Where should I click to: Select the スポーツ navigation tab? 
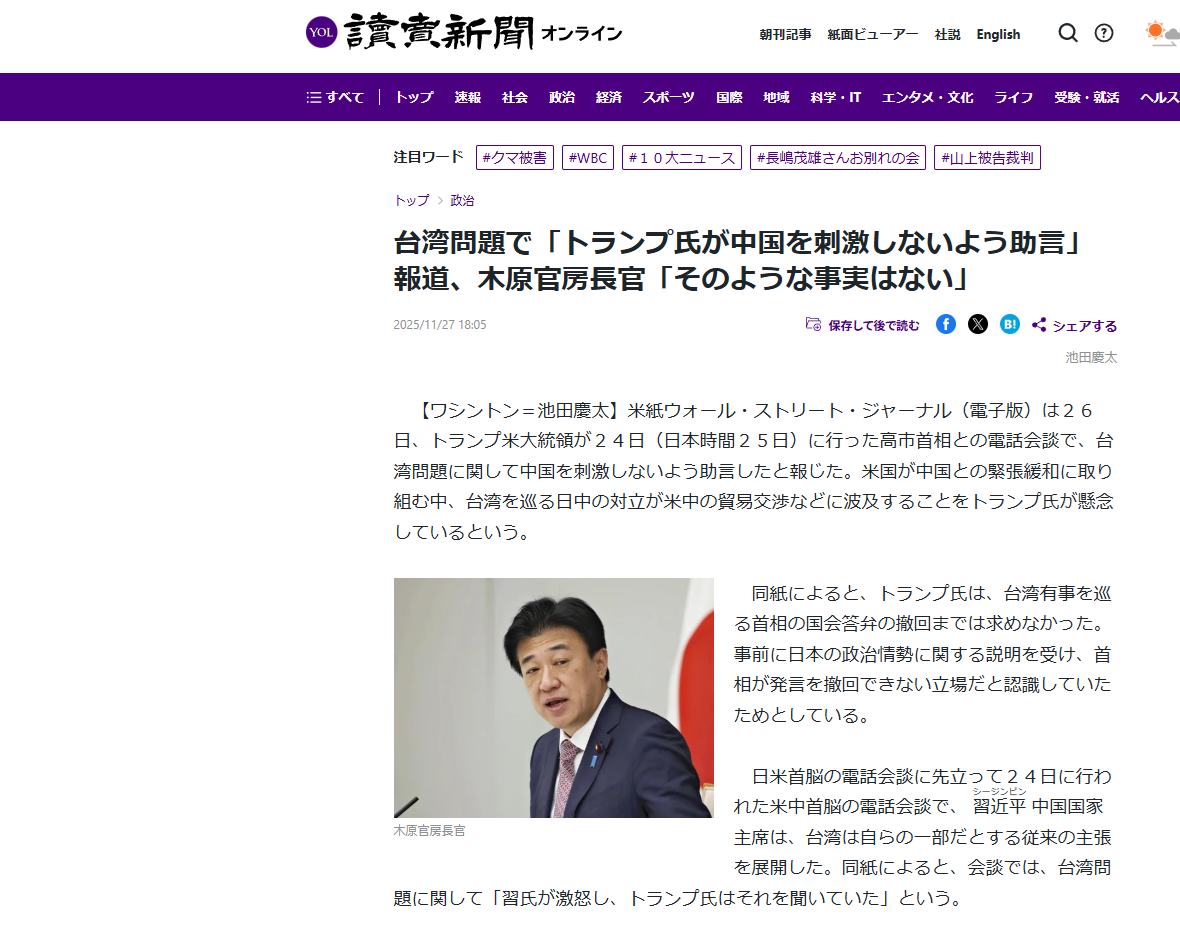[x=668, y=97]
